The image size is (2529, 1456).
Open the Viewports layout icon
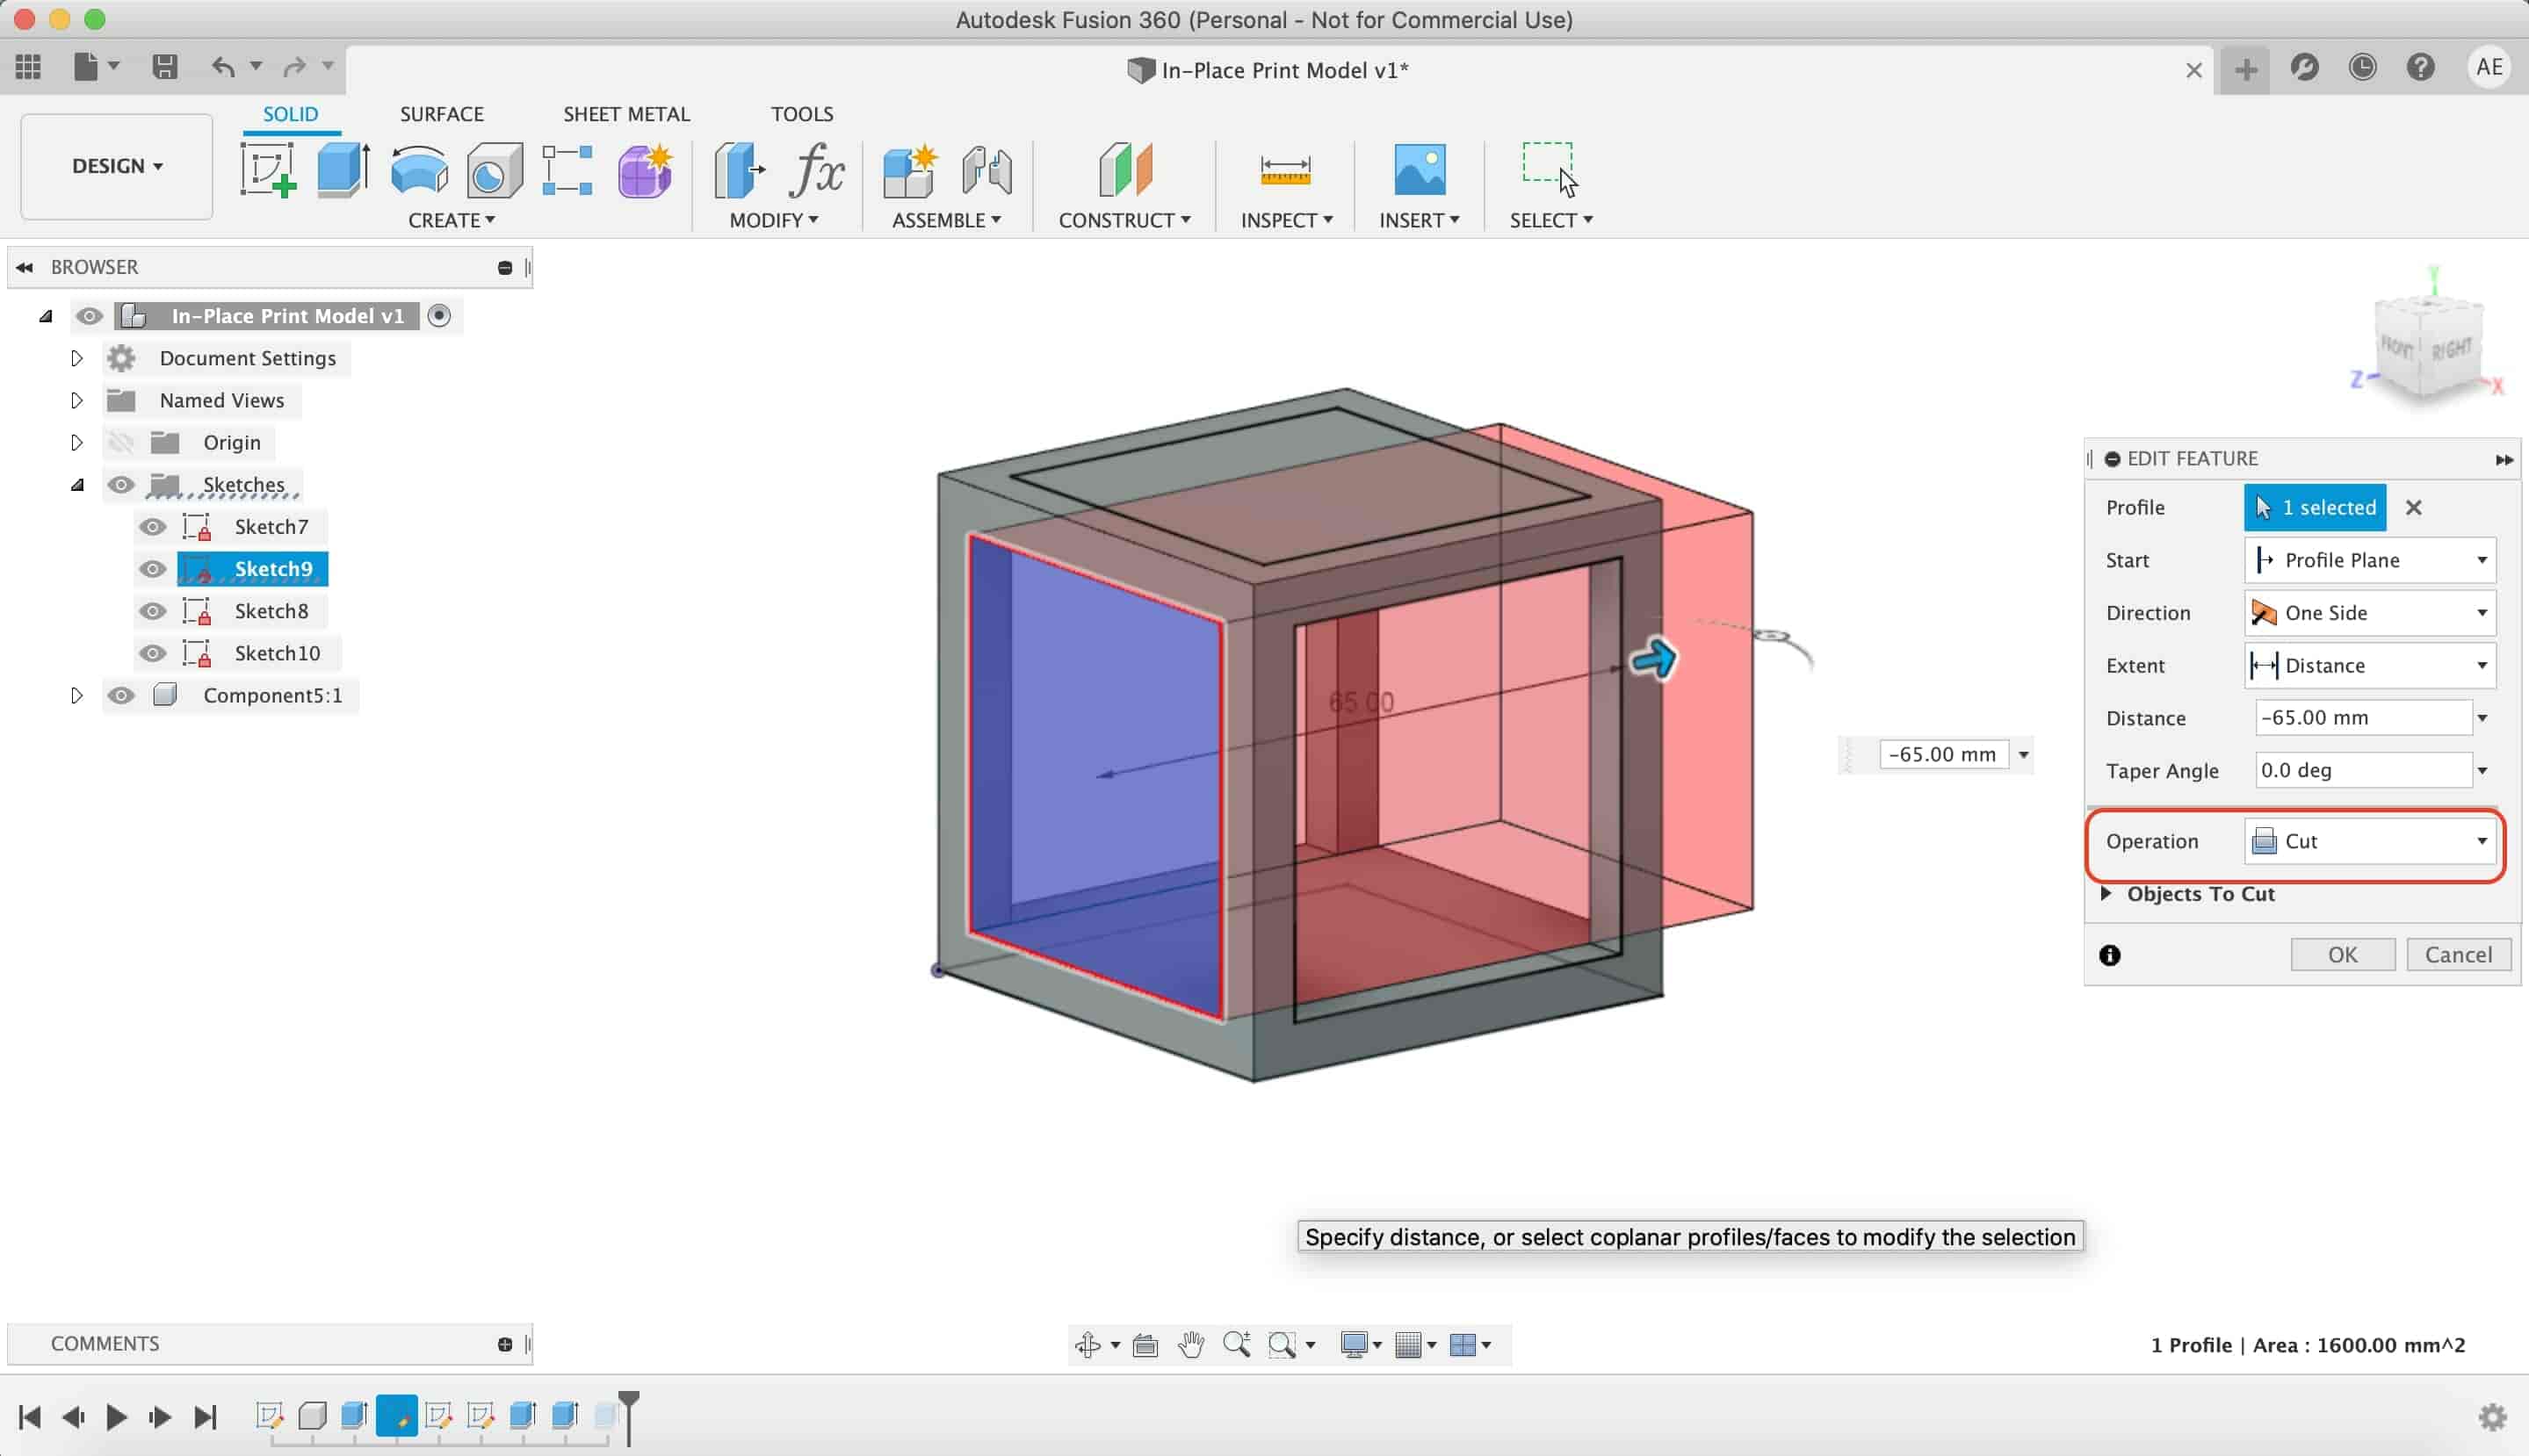pyautogui.click(x=1462, y=1345)
